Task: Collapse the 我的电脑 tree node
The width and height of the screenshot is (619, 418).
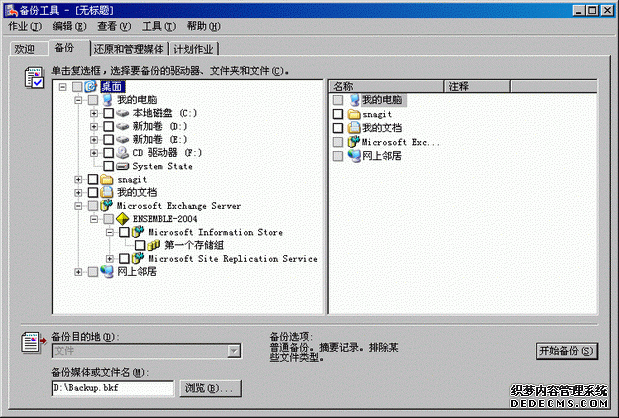Action: [78, 100]
